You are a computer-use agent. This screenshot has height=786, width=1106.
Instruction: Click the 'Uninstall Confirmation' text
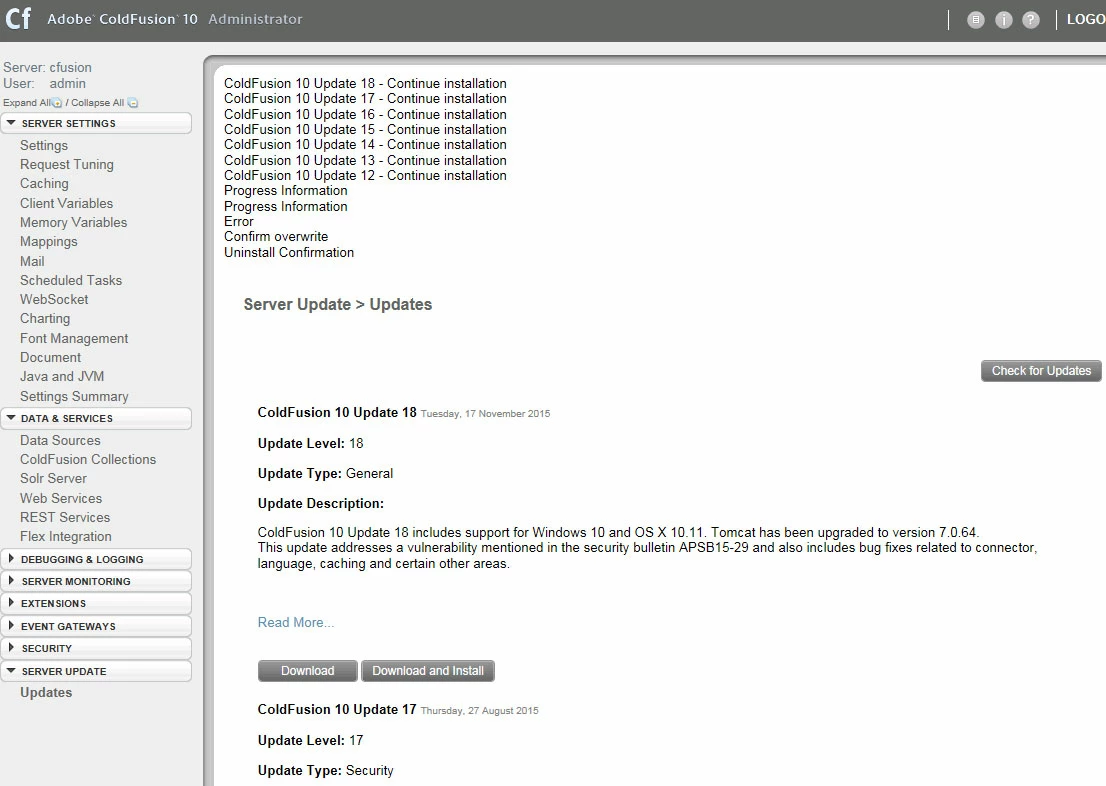point(288,252)
